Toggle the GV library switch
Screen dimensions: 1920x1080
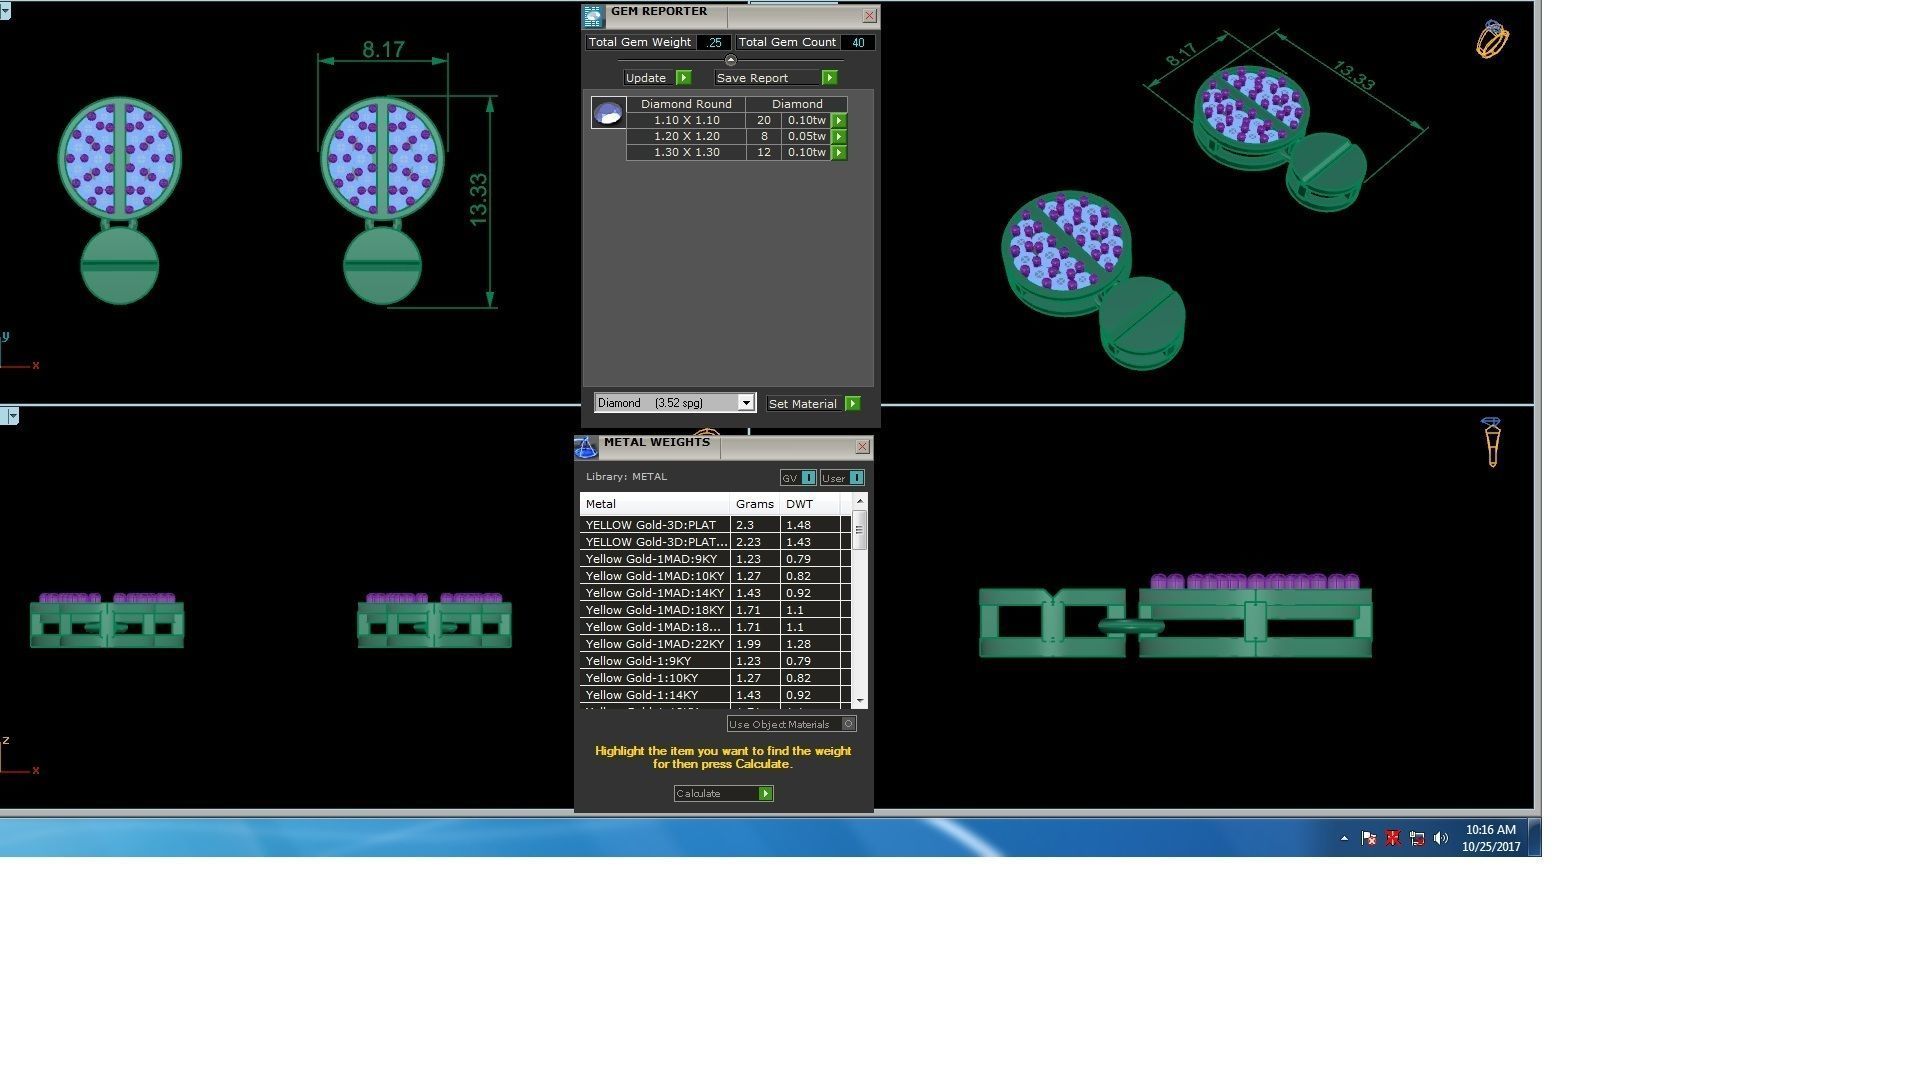point(808,478)
